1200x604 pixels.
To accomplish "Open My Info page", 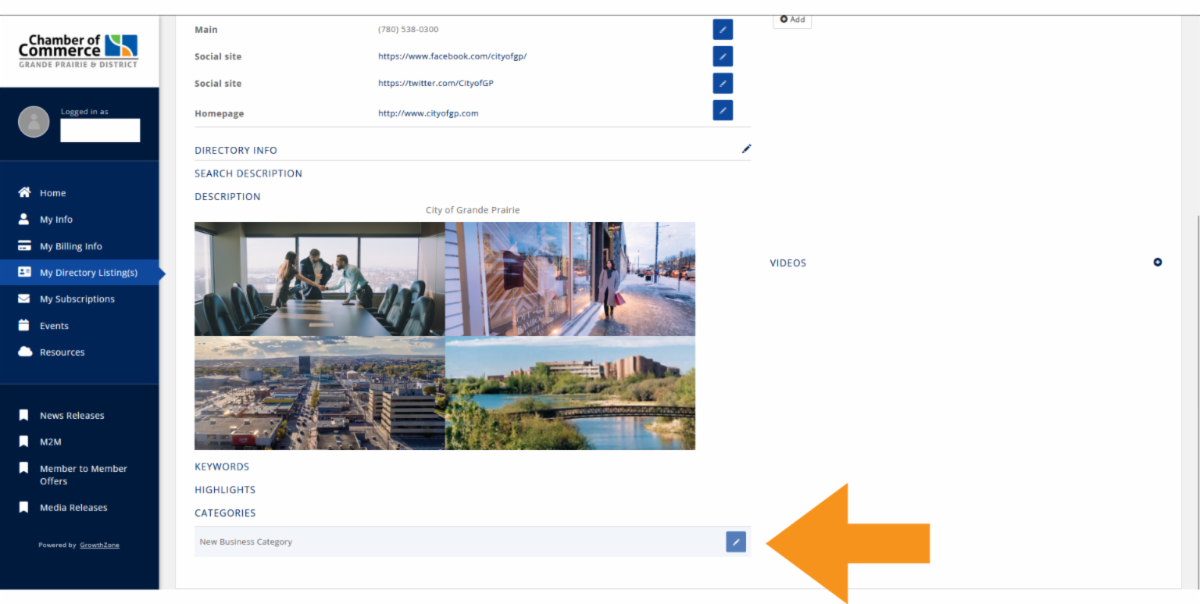I will 56,219.
